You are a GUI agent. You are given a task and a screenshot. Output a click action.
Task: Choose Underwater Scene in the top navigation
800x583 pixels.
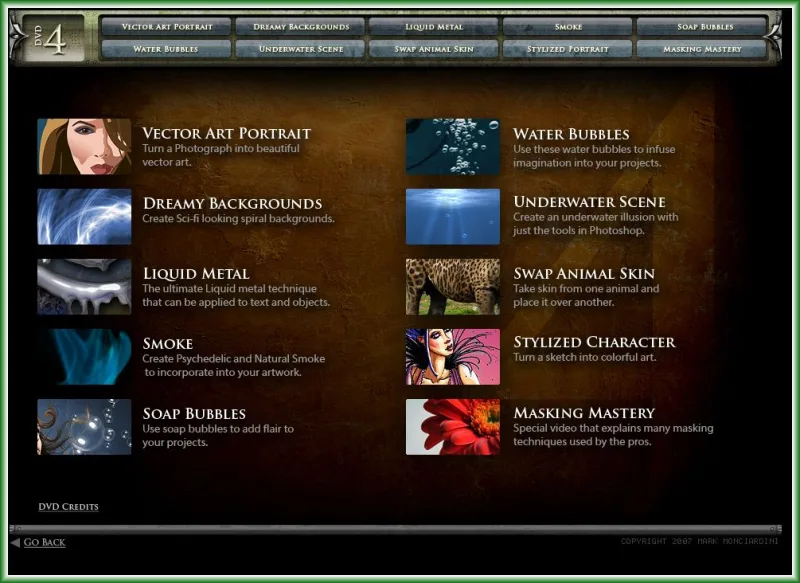click(x=301, y=49)
